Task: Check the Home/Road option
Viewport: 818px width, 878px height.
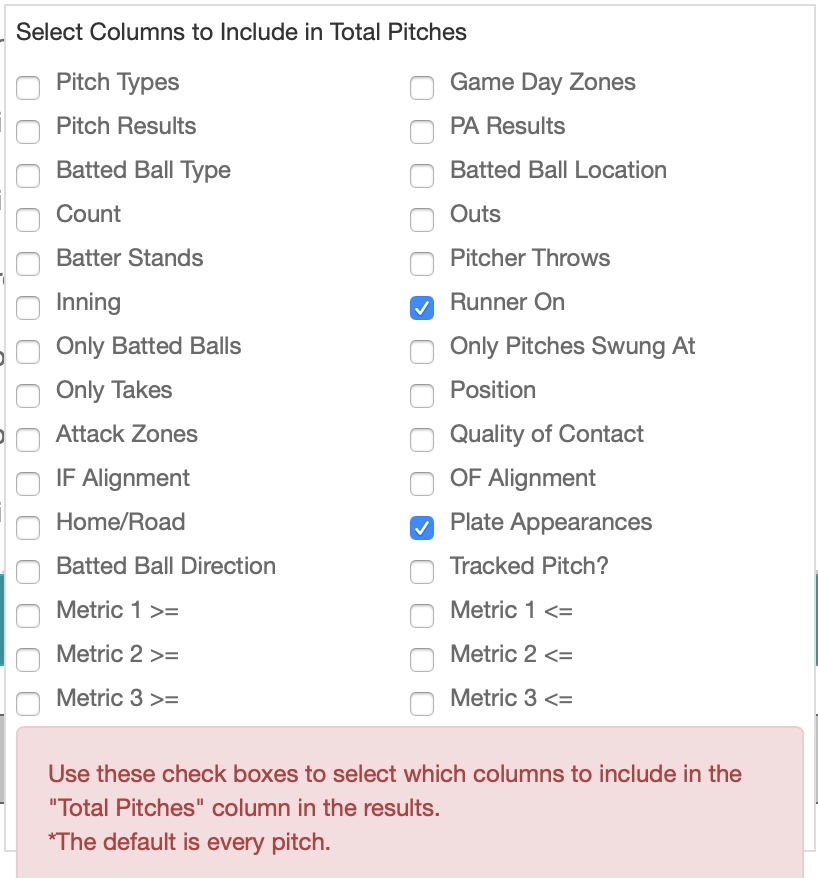Action: click(x=28, y=527)
